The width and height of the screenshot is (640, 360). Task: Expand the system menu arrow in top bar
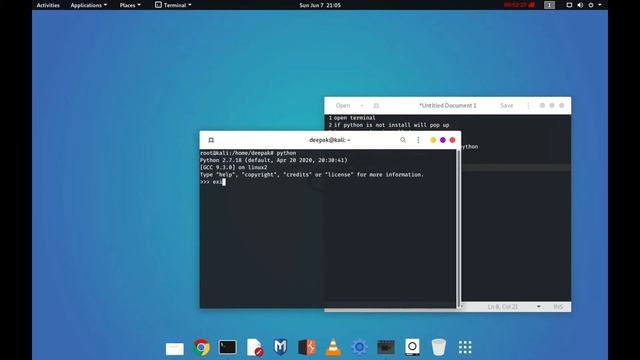click(600, 5)
